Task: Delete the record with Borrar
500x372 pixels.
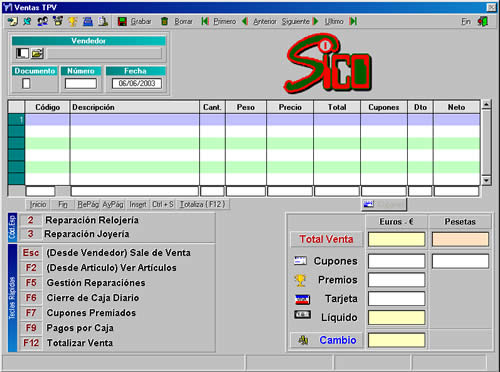Action: click(x=177, y=21)
